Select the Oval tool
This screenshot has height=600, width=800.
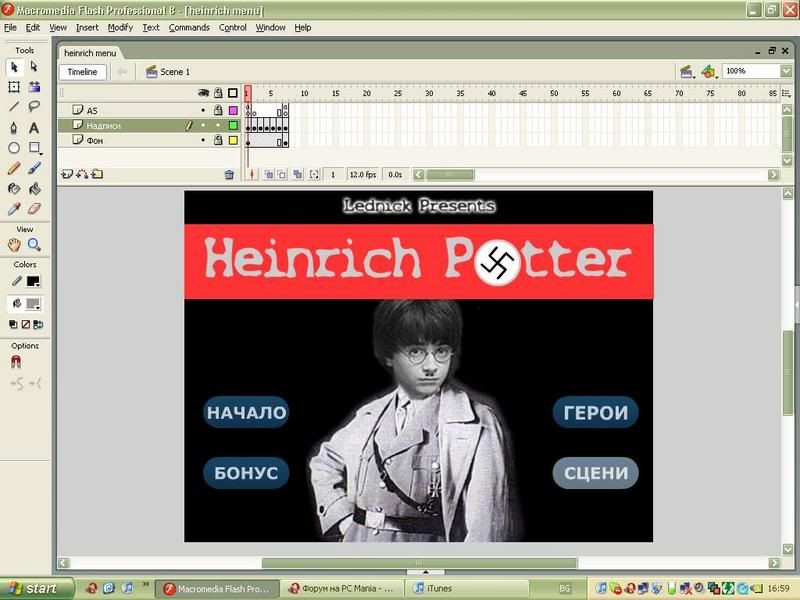point(14,148)
